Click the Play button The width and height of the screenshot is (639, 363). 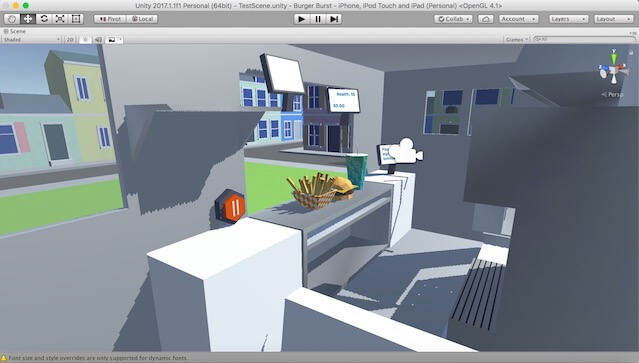[301, 19]
